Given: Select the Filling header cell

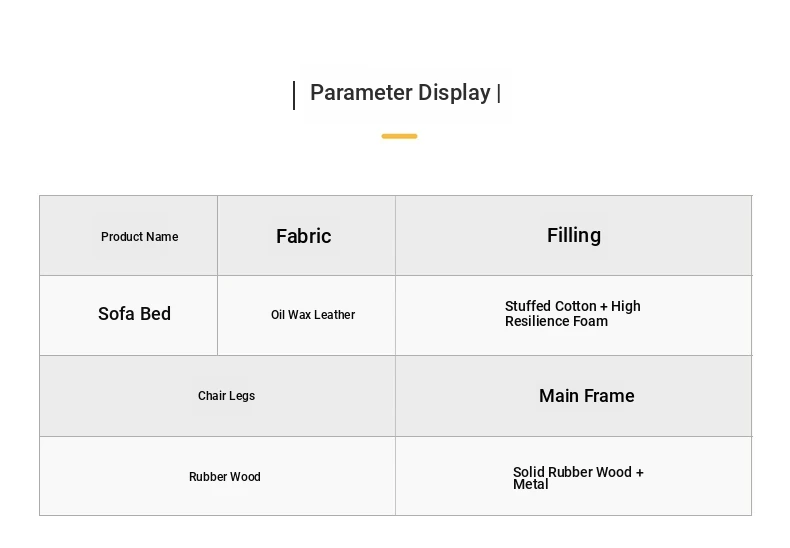Looking at the screenshot, I should tap(573, 236).
